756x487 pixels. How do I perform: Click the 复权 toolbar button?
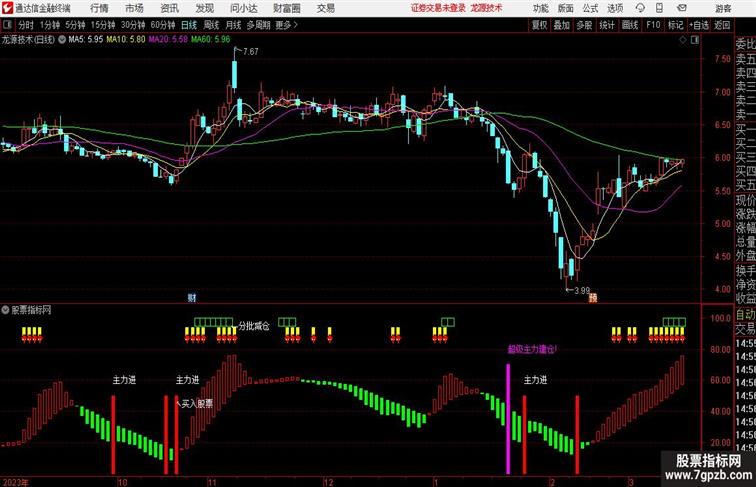(x=540, y=25)
